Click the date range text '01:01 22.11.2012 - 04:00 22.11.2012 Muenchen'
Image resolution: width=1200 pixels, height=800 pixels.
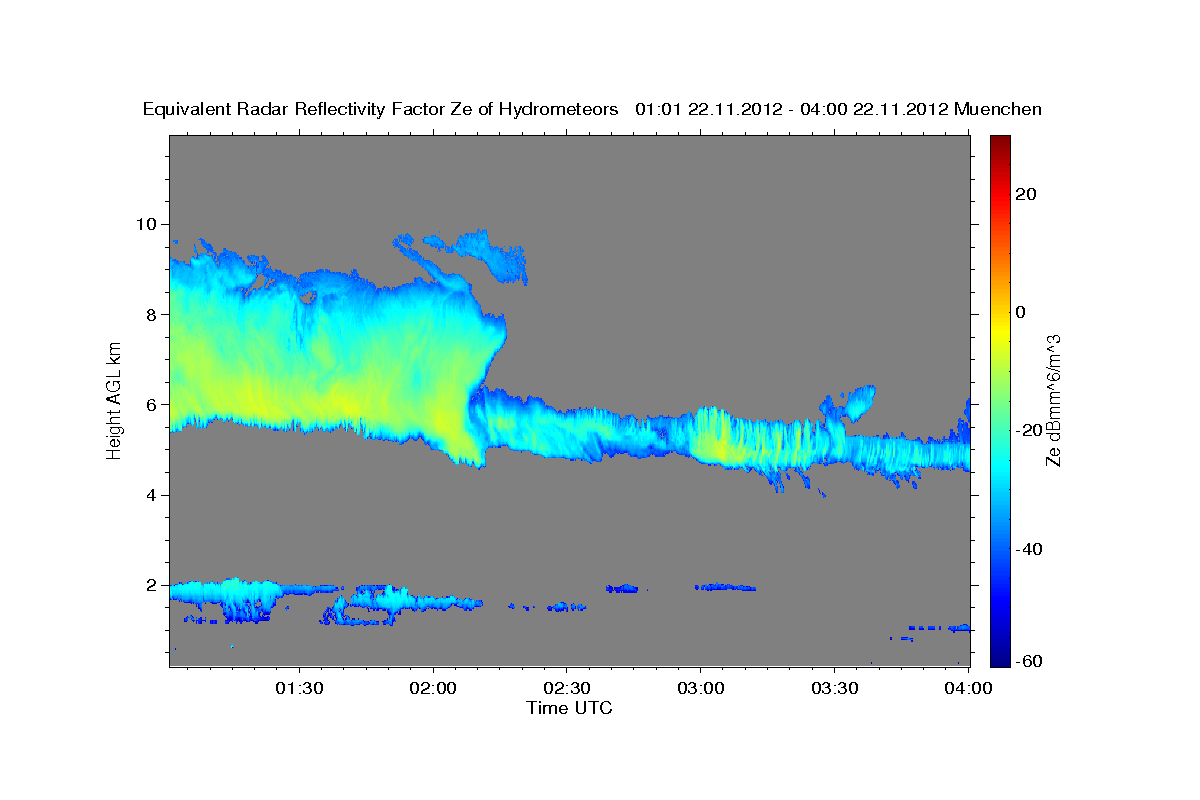point(839,109)
